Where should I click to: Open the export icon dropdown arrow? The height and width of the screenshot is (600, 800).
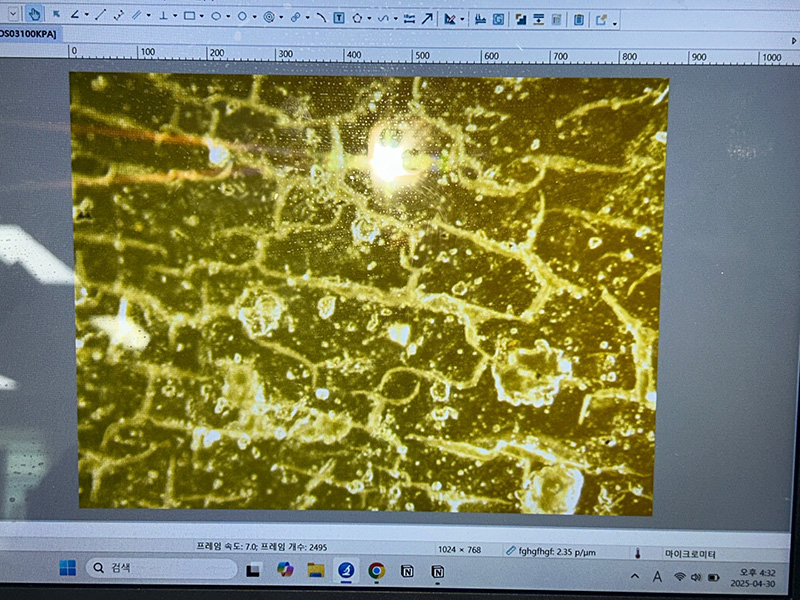614,20
